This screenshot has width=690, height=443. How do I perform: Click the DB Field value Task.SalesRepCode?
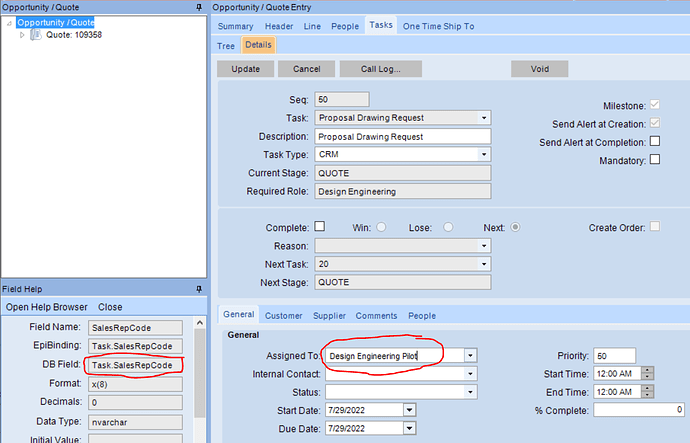[x=135, y=365]
